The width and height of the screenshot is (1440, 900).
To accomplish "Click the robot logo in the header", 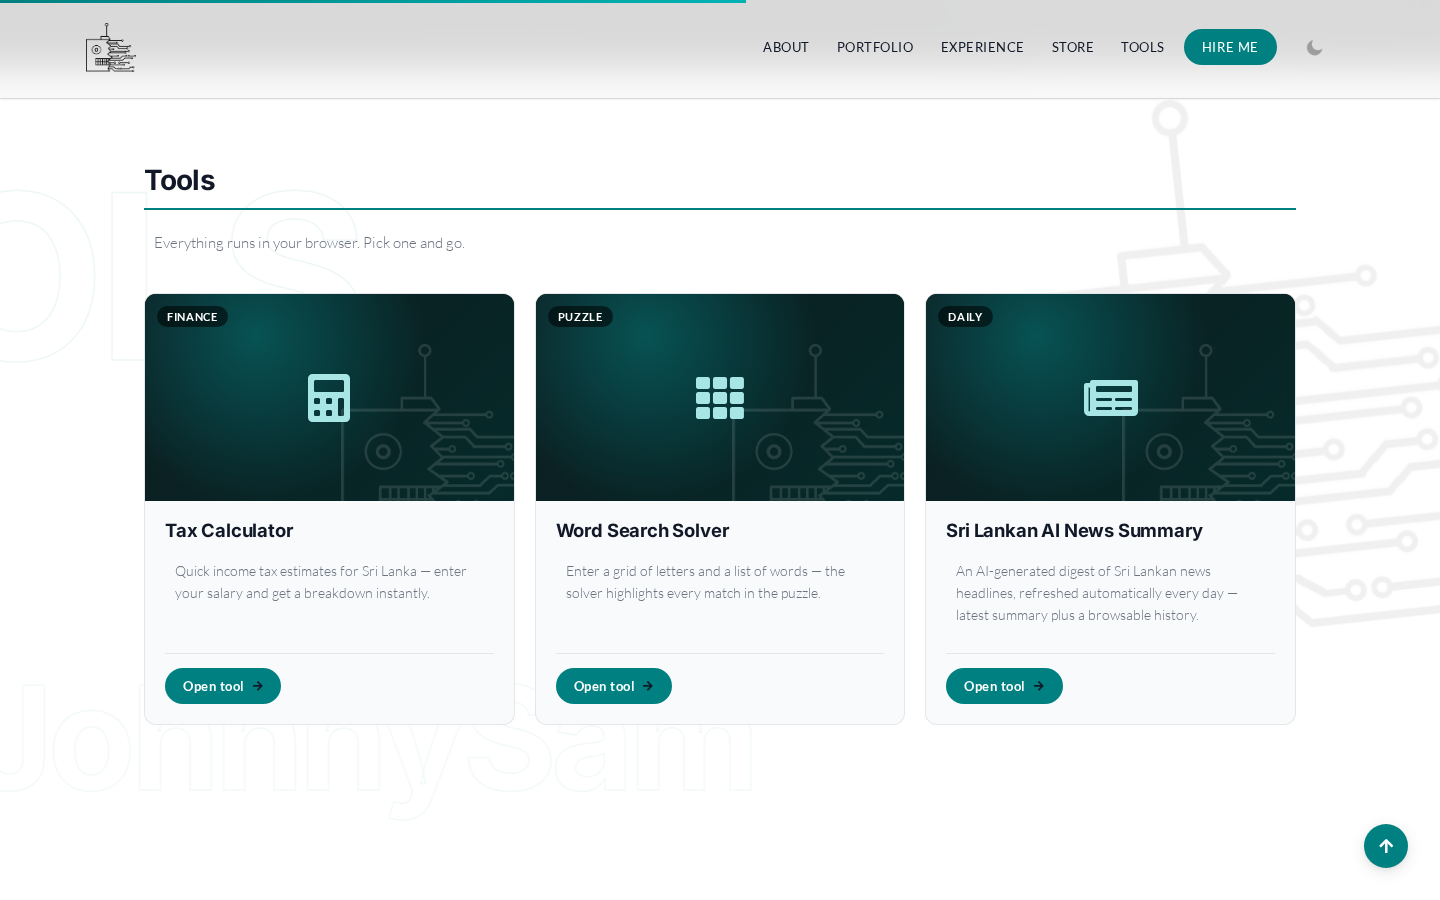I will pos(110,48).
